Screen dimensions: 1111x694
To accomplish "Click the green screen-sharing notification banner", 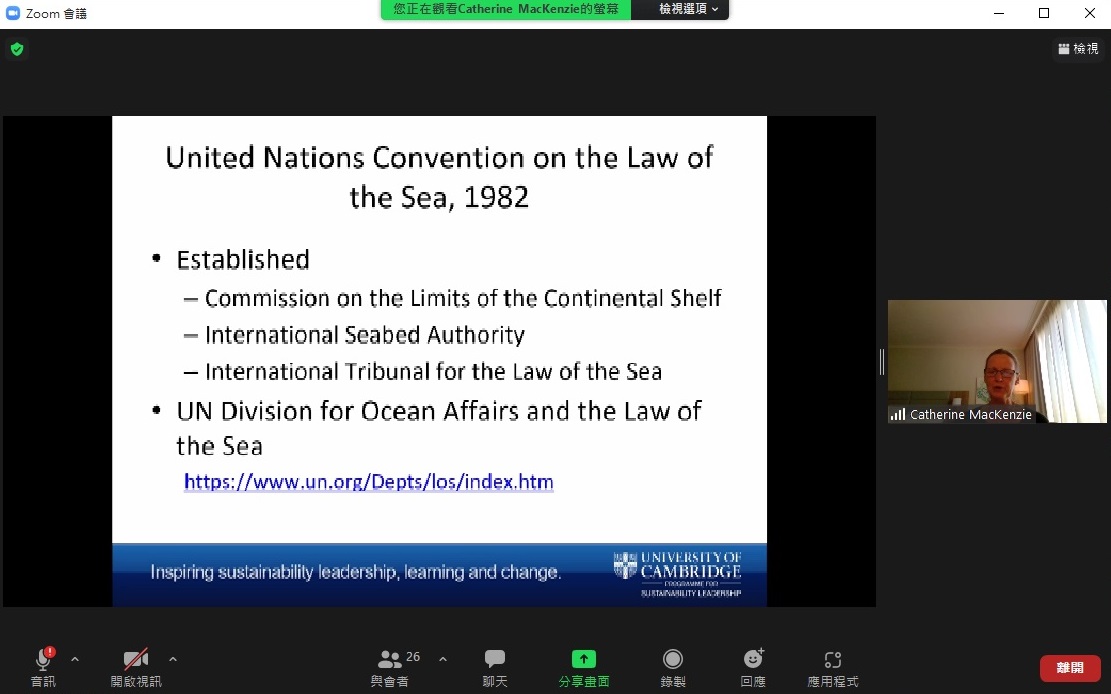I will 506,9.
